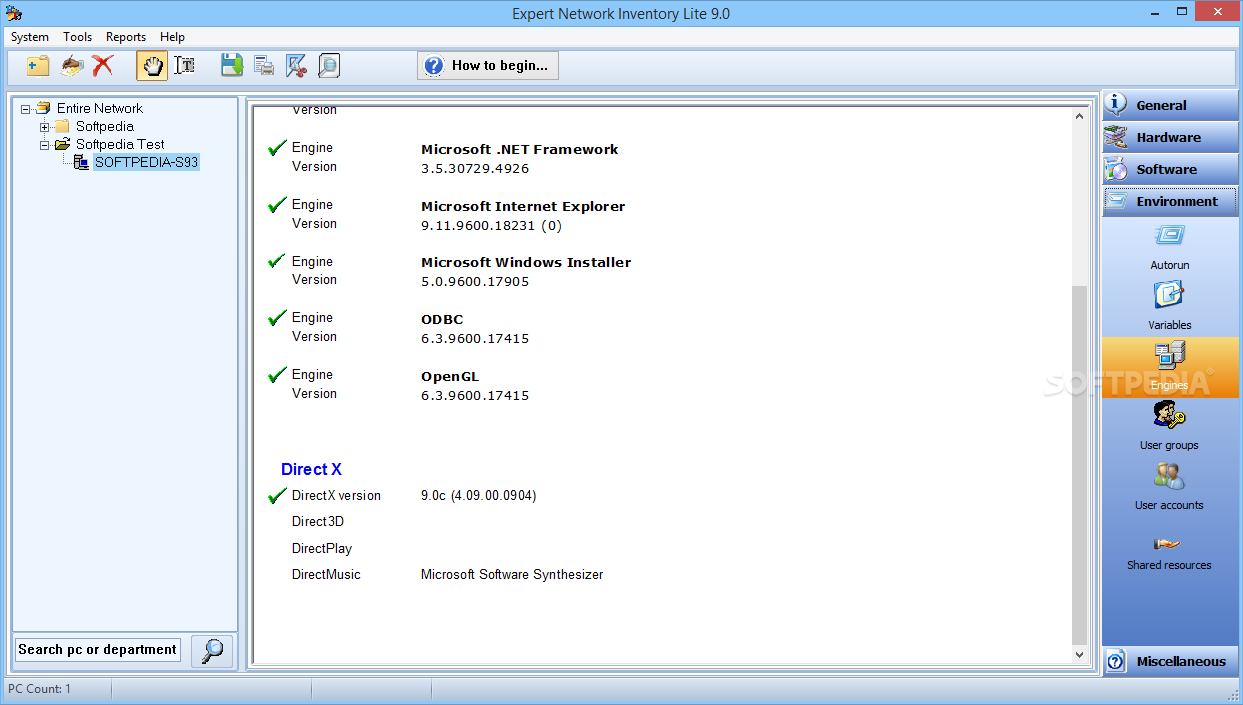
Task: Select the SOFTPEDIA-S93 computer
Action: click(146, 162)
